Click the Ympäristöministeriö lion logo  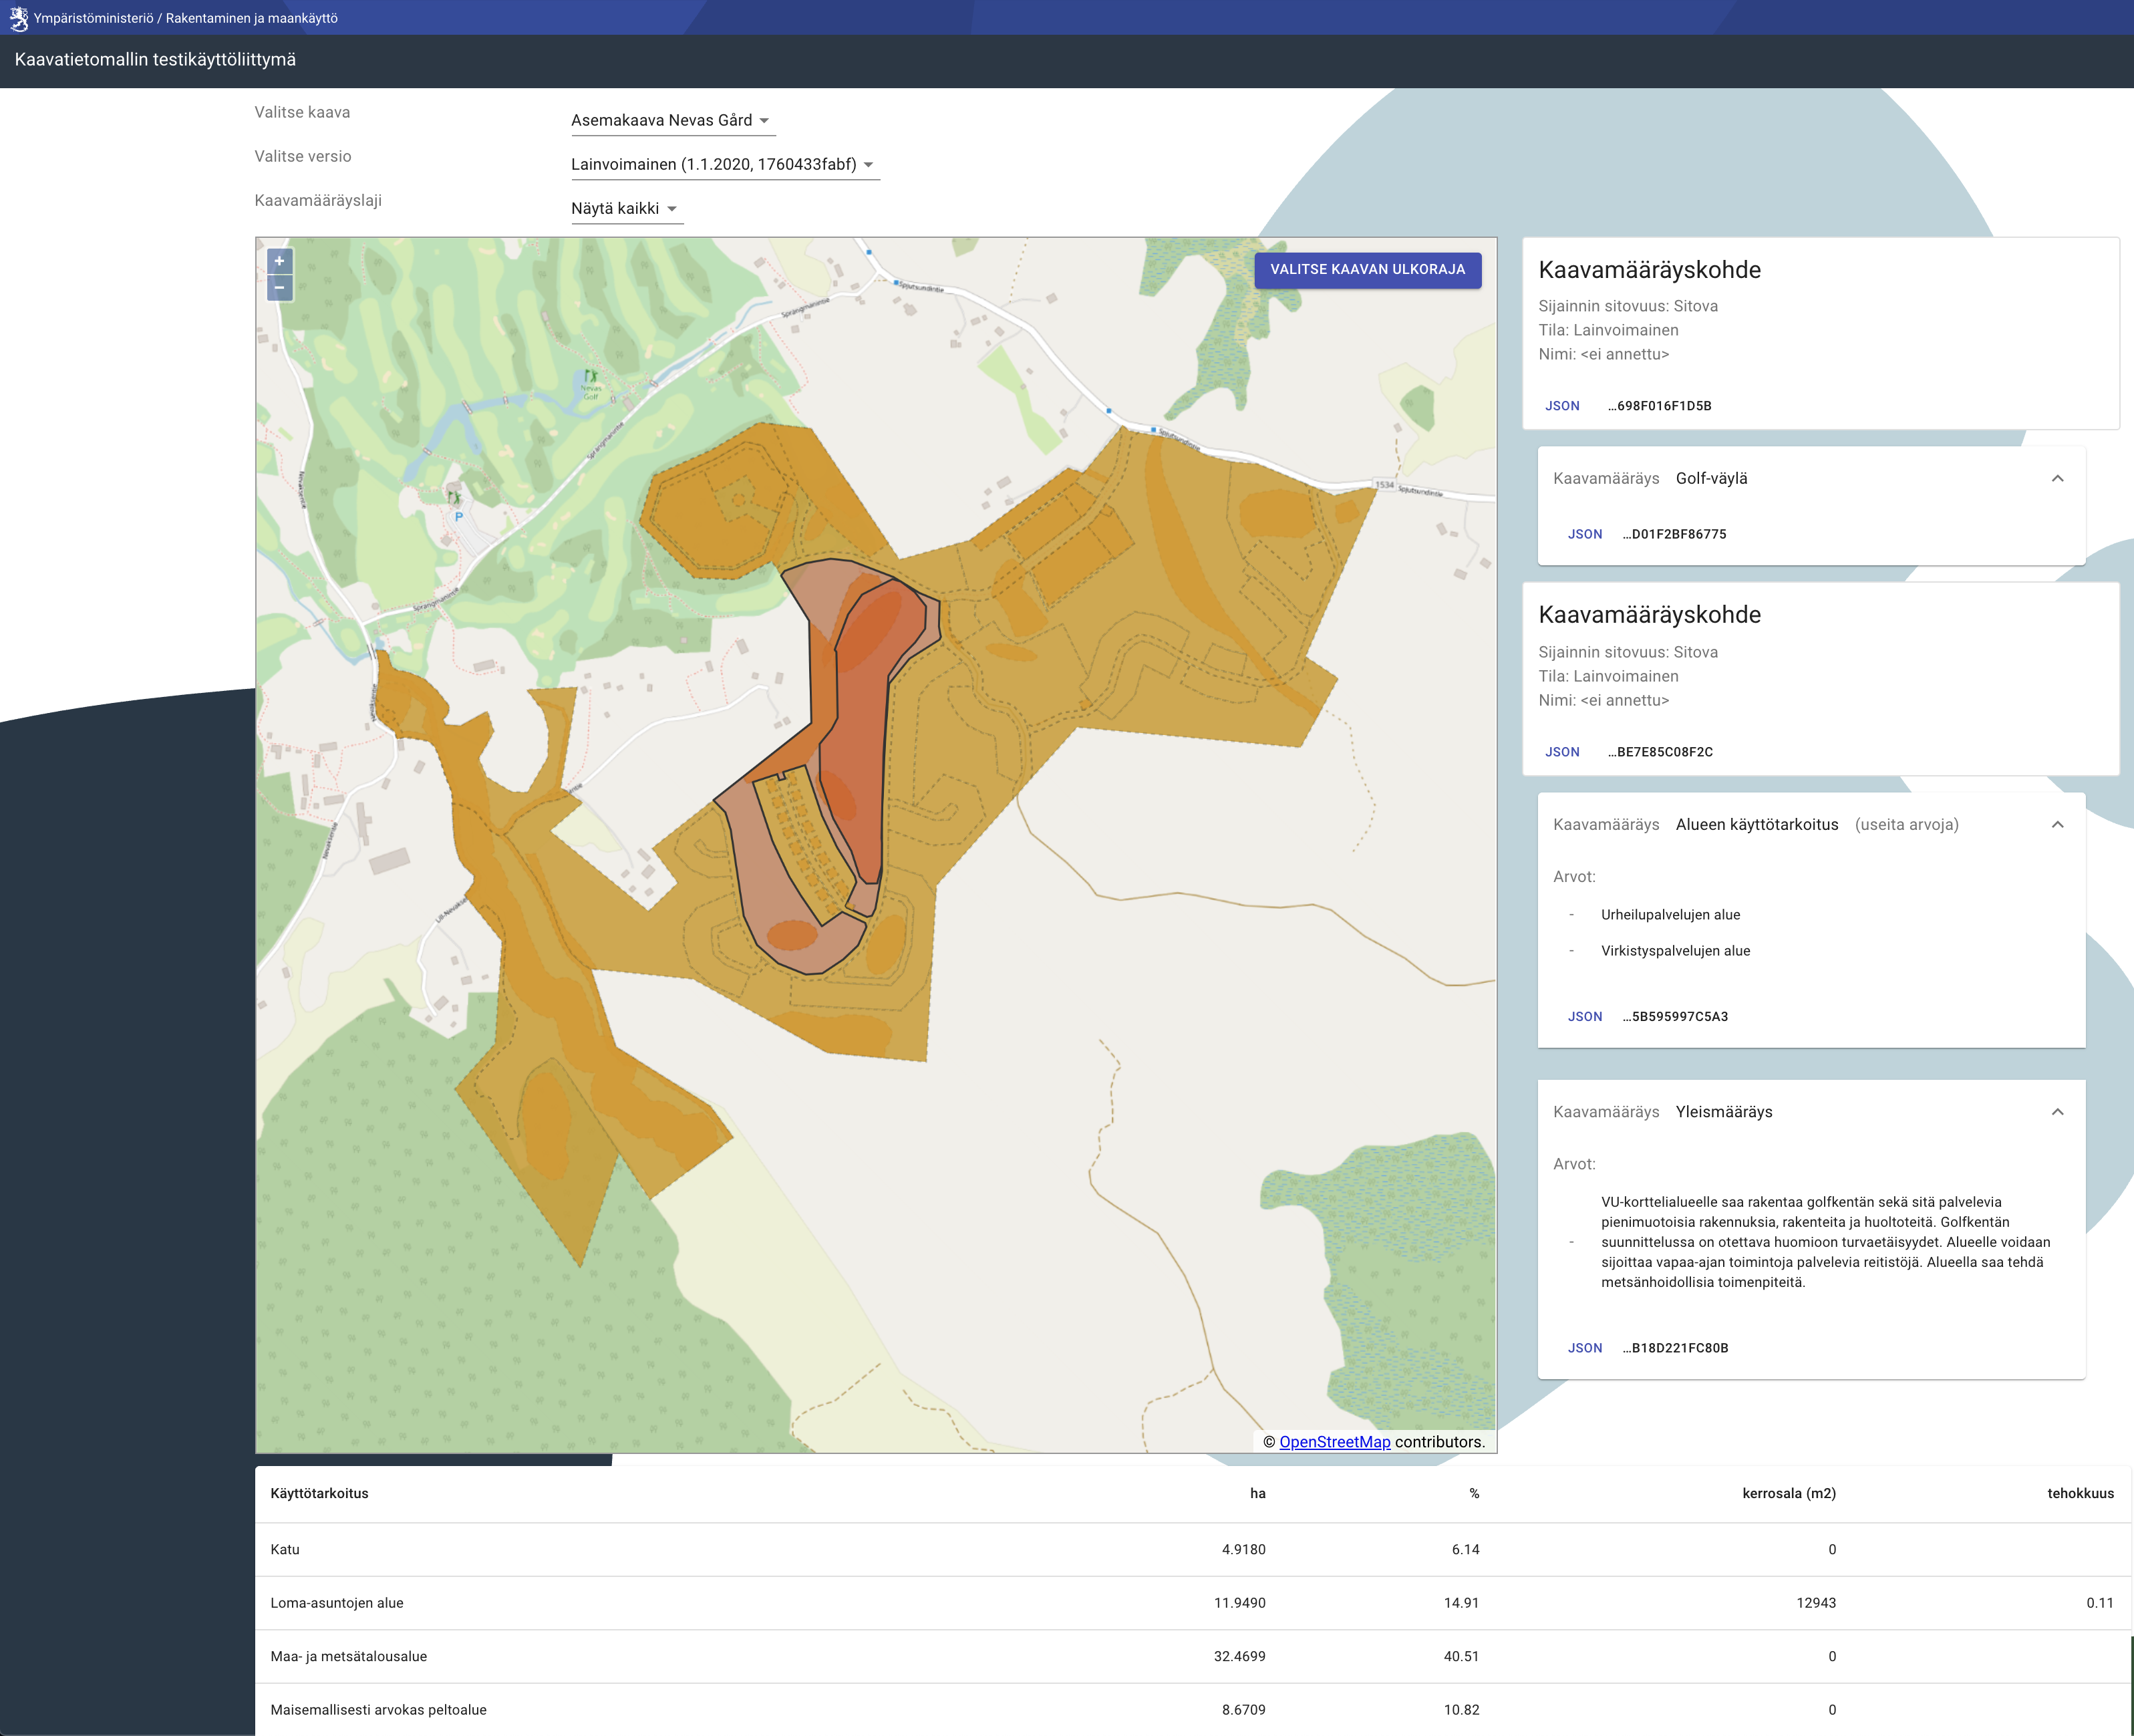[18, 18]
